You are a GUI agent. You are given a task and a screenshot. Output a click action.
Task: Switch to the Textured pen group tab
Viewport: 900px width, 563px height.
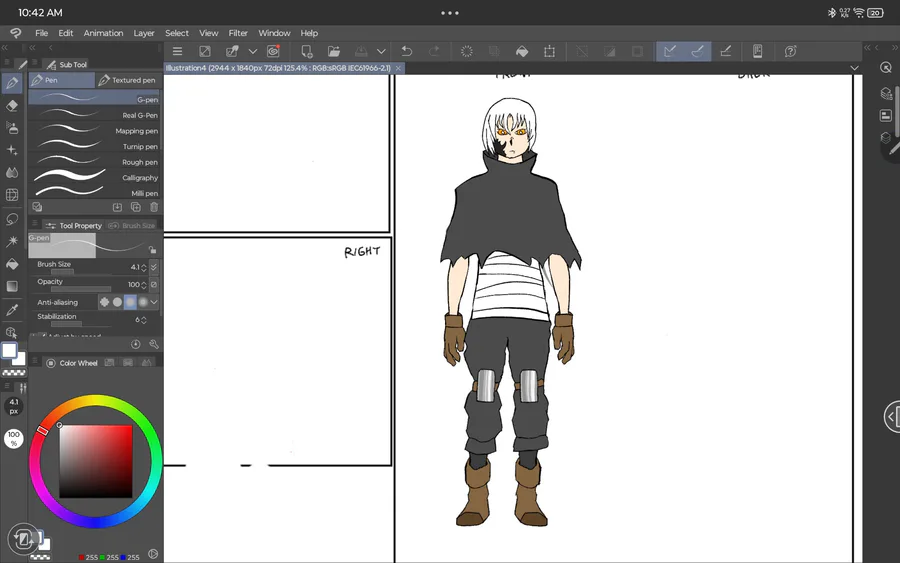(x=127, y=80)
